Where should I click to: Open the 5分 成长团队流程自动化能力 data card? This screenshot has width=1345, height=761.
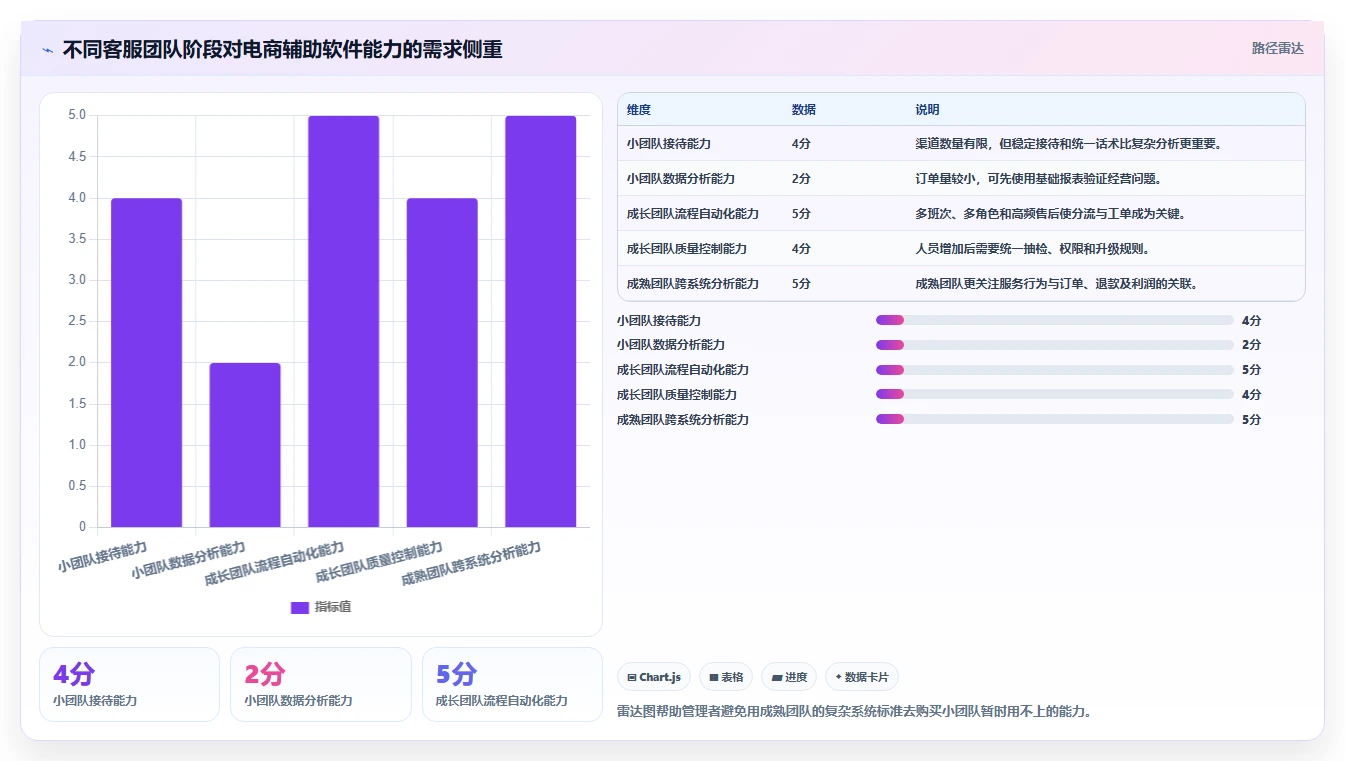[512, 684]
